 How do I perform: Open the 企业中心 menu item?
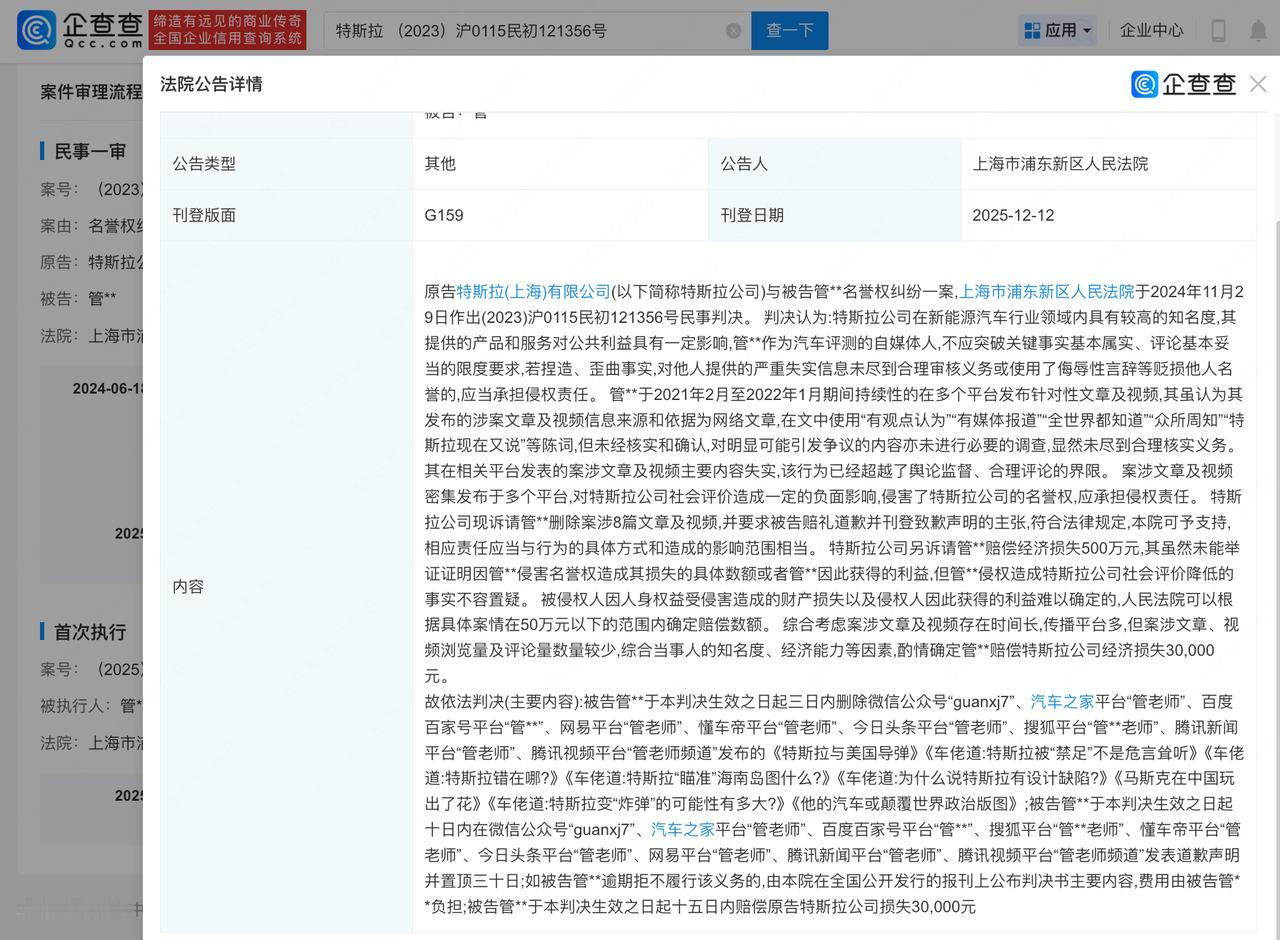tap(1151, 31)
